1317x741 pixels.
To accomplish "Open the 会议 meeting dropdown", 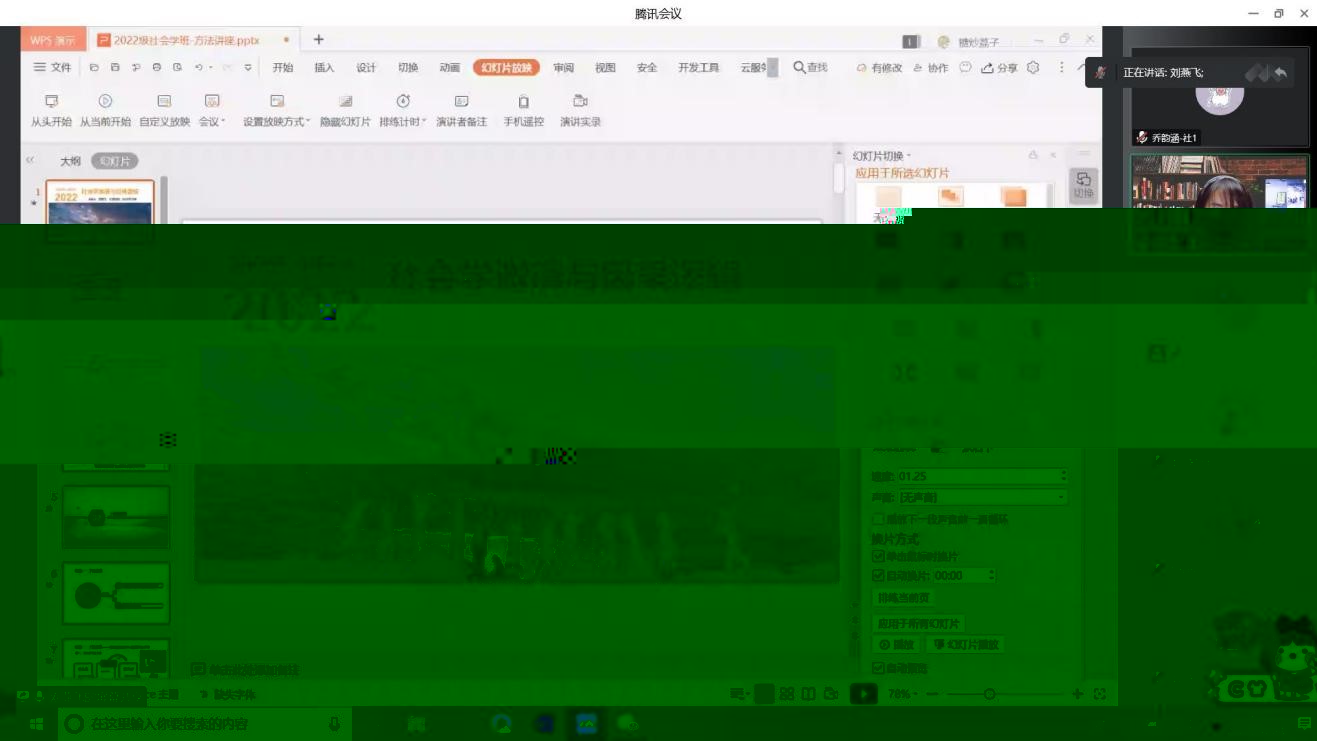I will click(212, 110).
